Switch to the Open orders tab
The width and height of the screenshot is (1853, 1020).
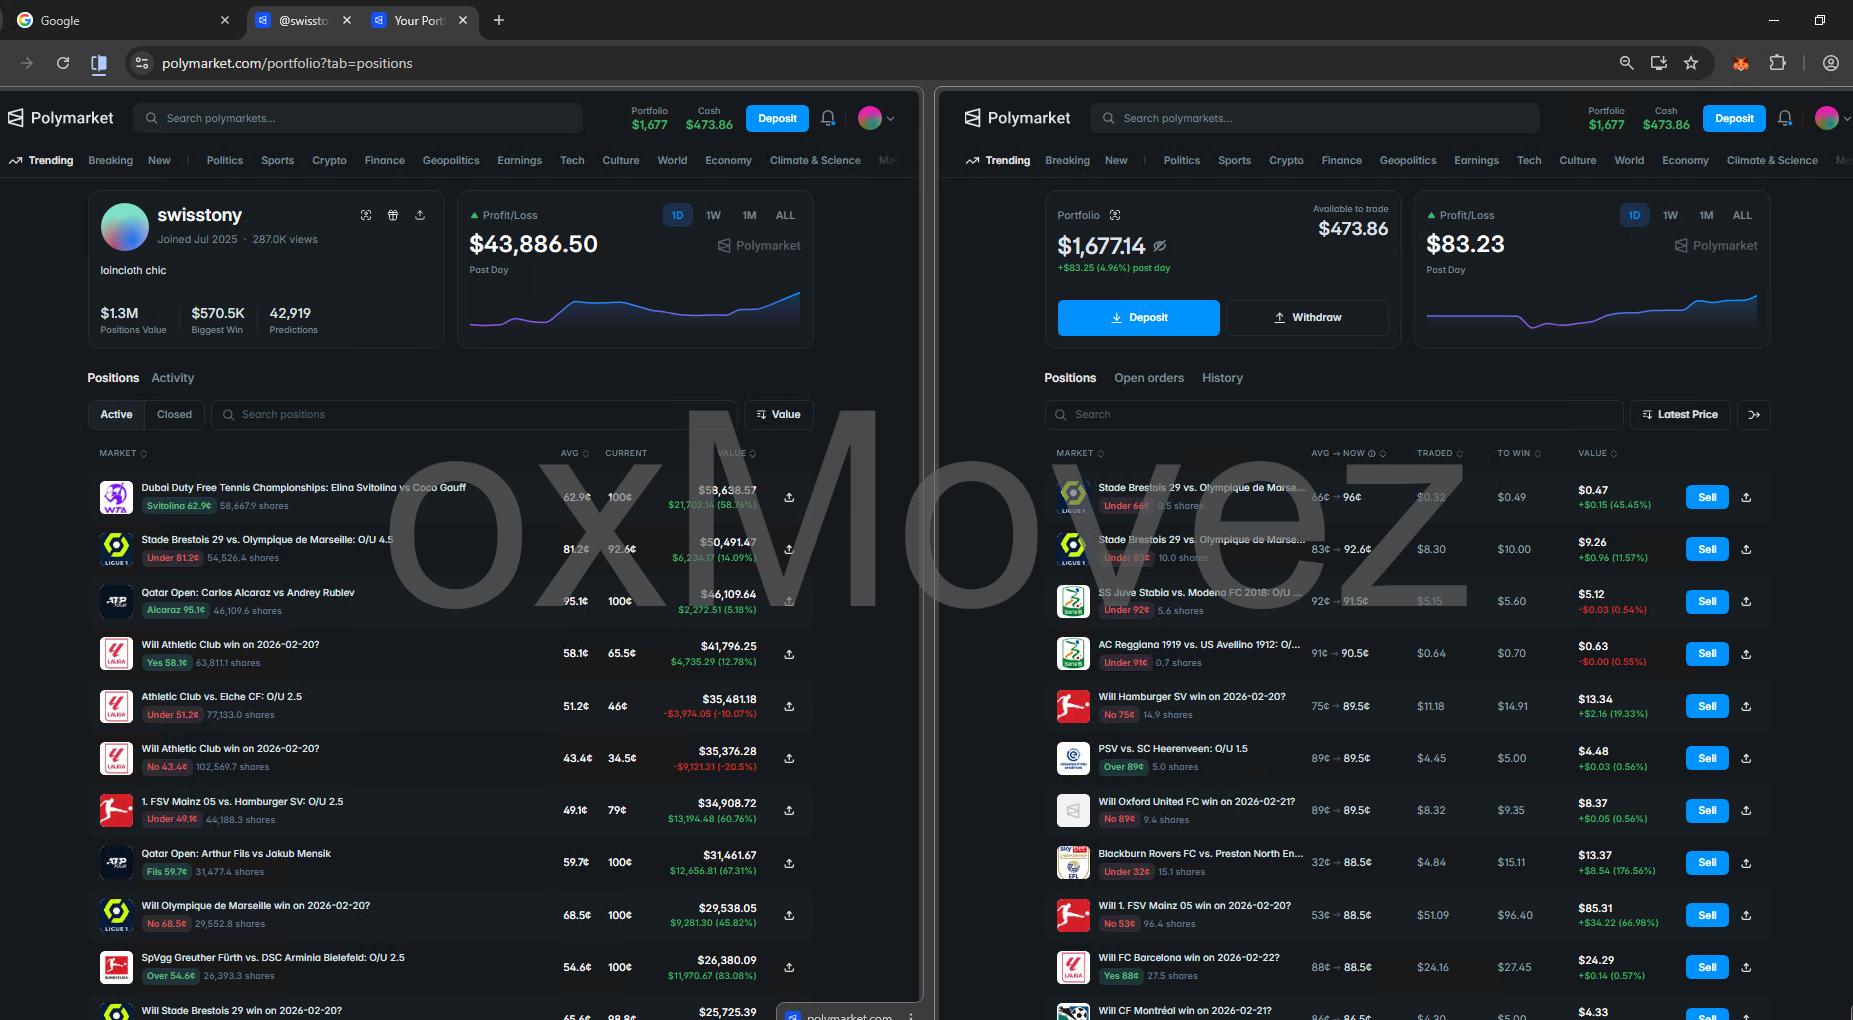pos(1149,378)
